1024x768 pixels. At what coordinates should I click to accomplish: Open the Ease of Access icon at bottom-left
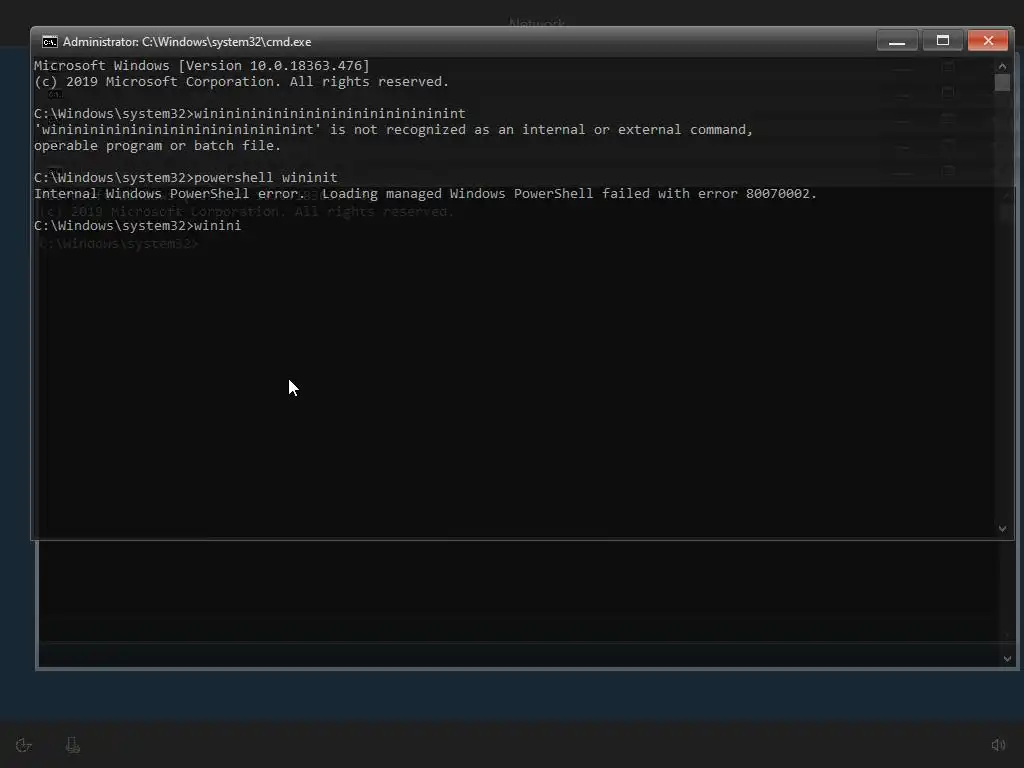coord(24,745)
